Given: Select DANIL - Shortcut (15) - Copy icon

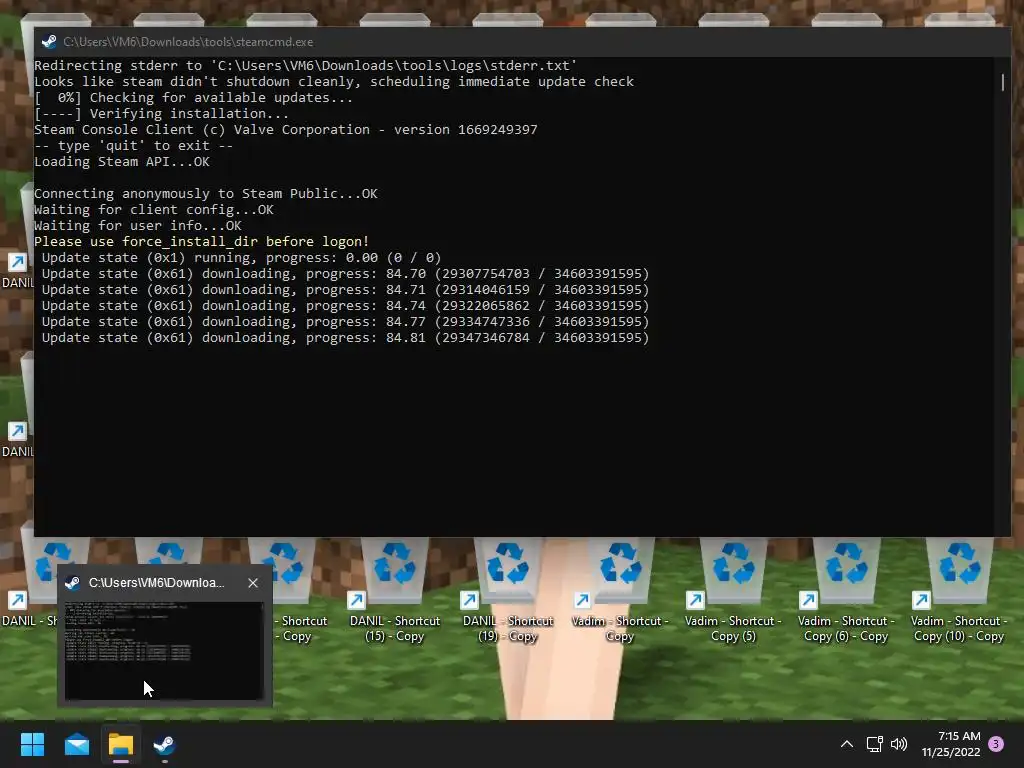Looking at the screenshot, I should (x=394, y=592).
